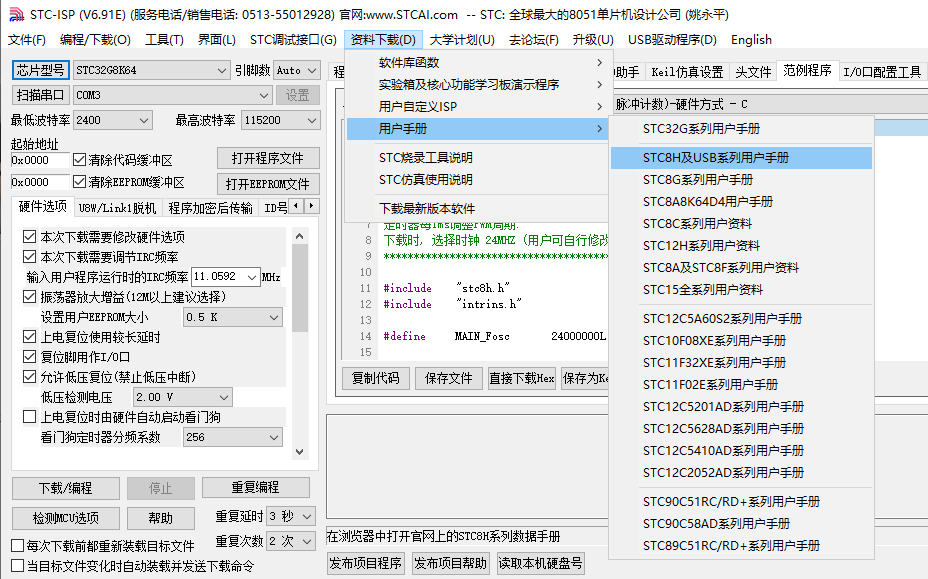Screen dimensions: 928x579
Task: Switch to 程序加密后传输 tab
Action: tap(210, 208)
